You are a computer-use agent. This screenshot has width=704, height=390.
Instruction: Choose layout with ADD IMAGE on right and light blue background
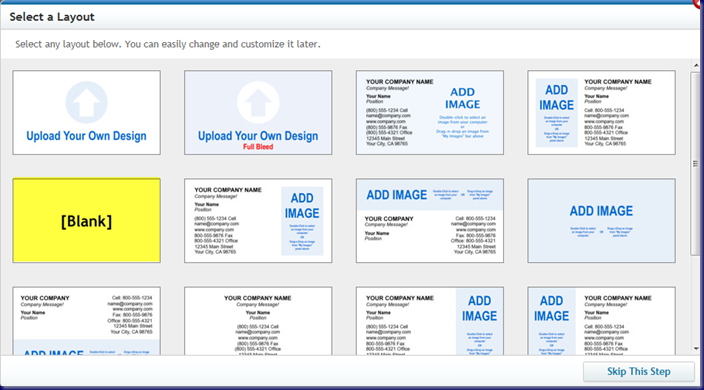point(430,113)
